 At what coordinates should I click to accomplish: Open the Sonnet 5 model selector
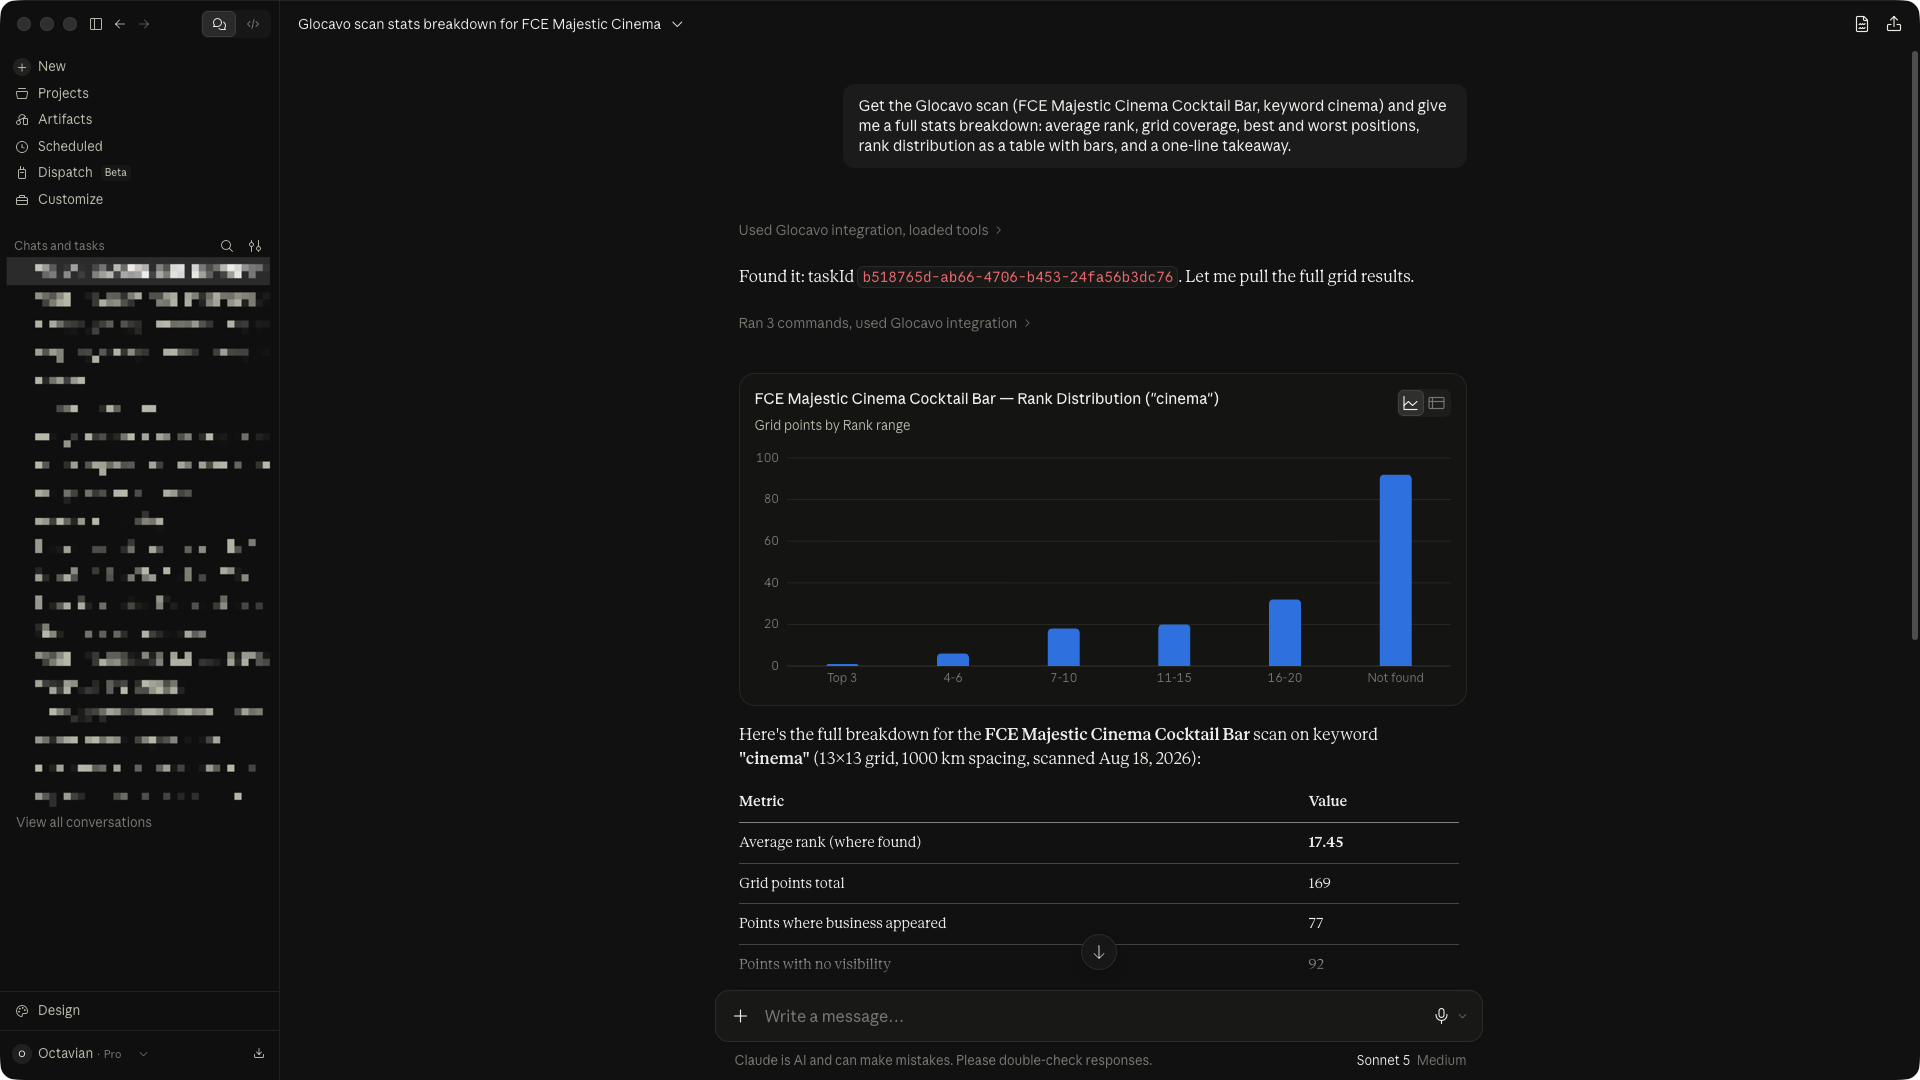[x=1411, y=1060]
